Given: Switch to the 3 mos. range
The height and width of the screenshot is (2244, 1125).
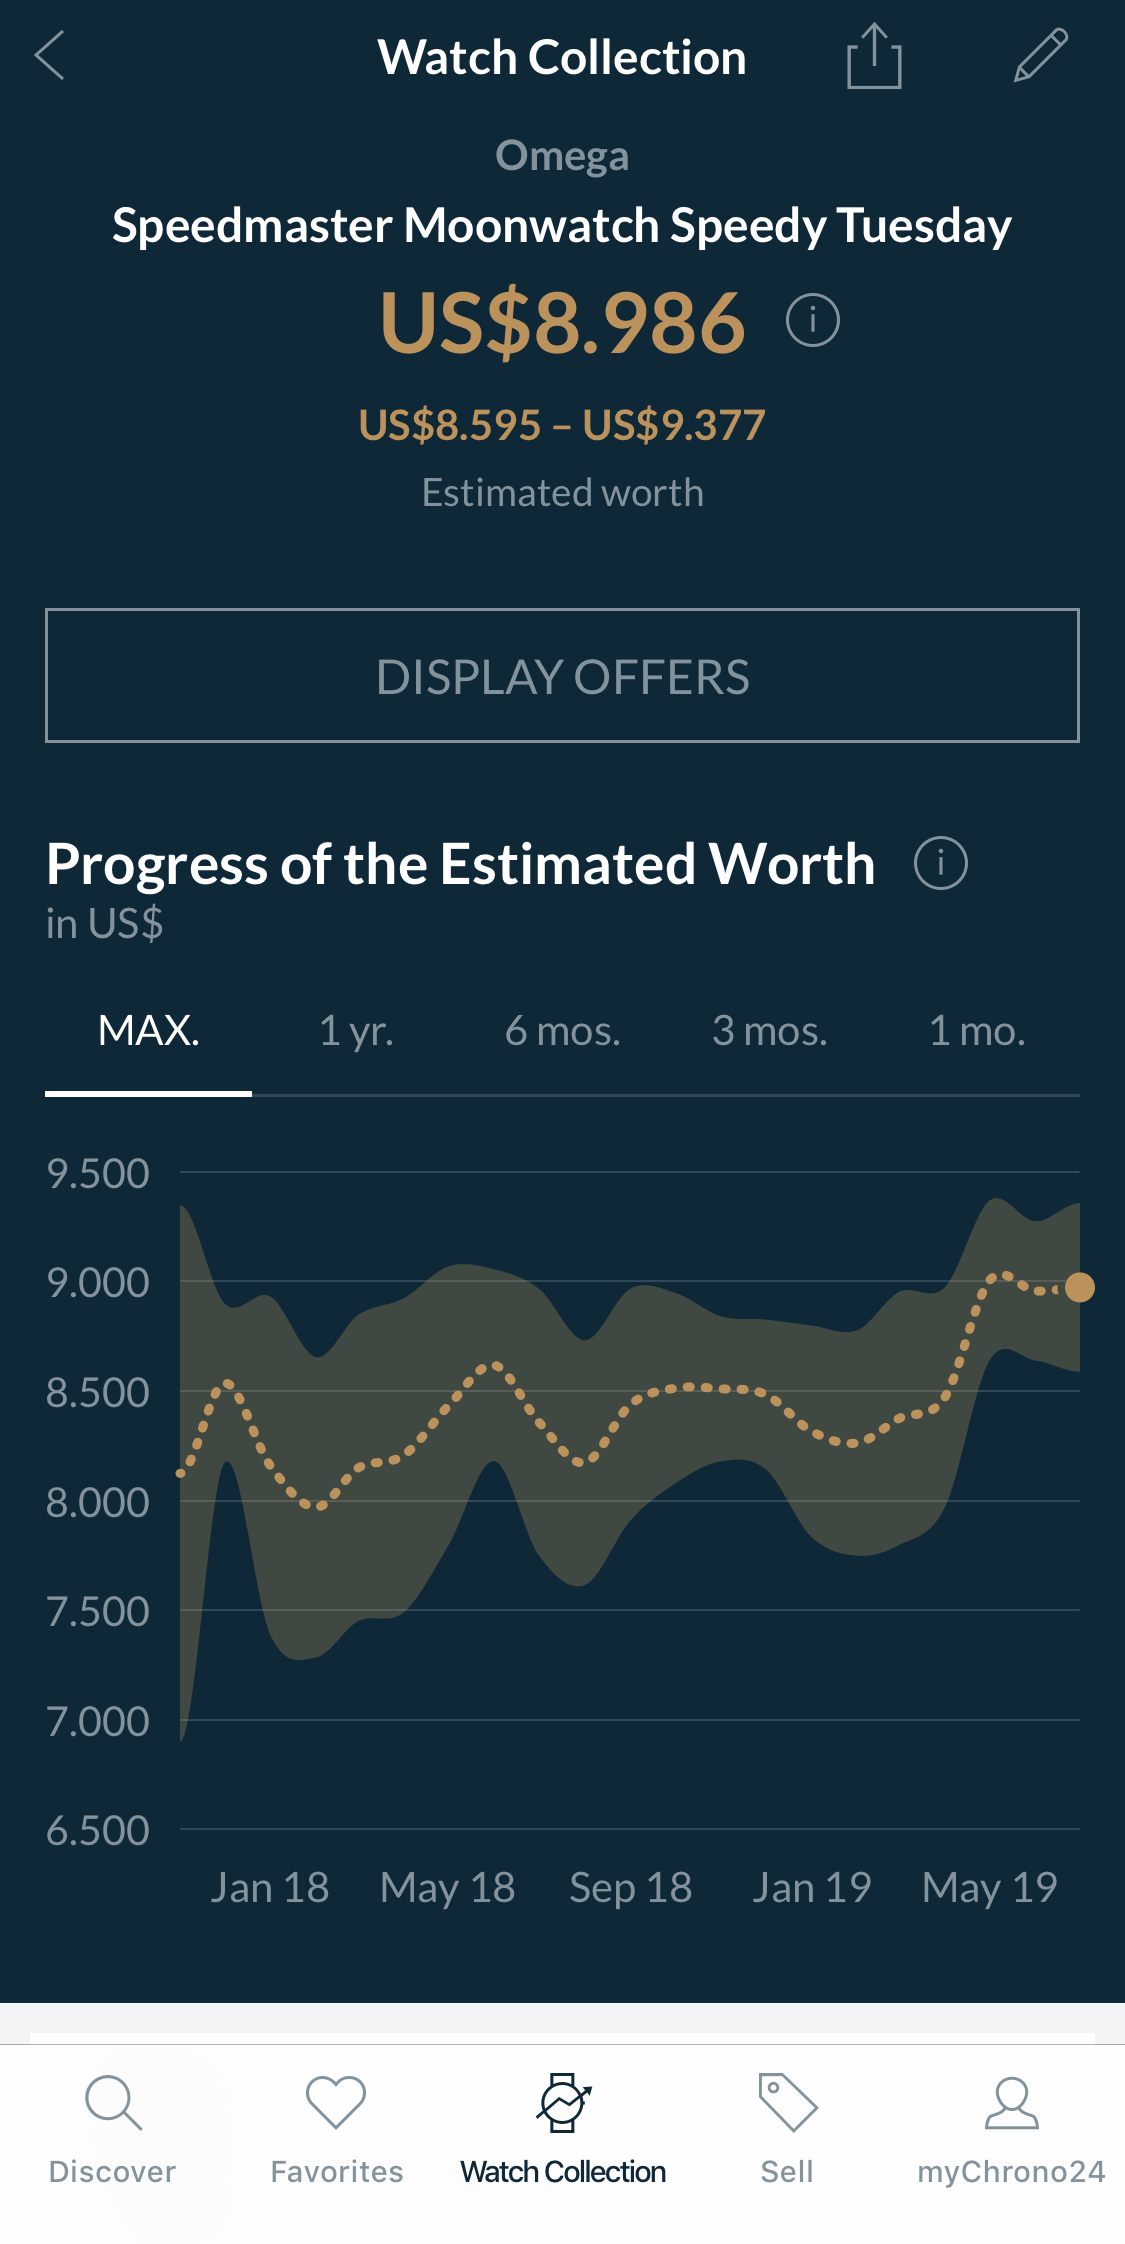Looking at the screenshot, I should click(769, 1031).
